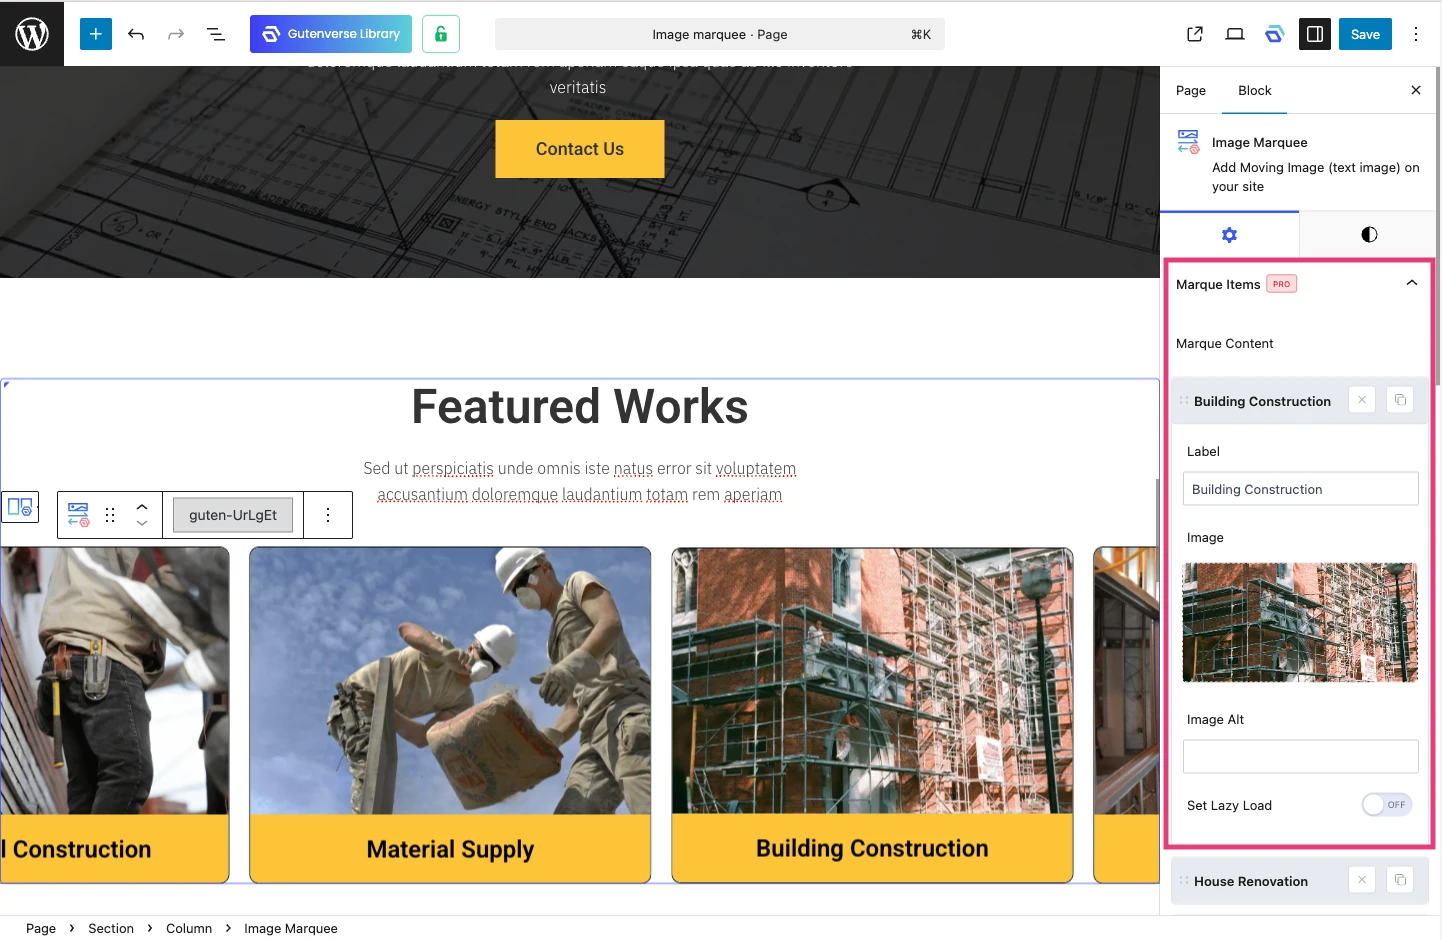Remove the House Renovation marquee item
This screenshot has width=1442, height=940.
click(1361, 880)
